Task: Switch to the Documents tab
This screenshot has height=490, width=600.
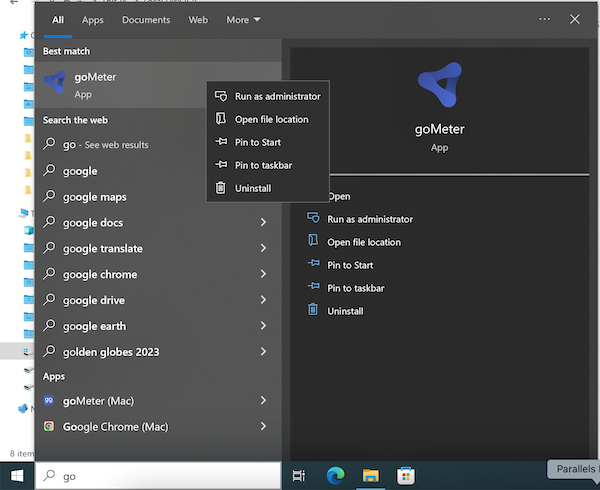Action: (x=146, y=20)
